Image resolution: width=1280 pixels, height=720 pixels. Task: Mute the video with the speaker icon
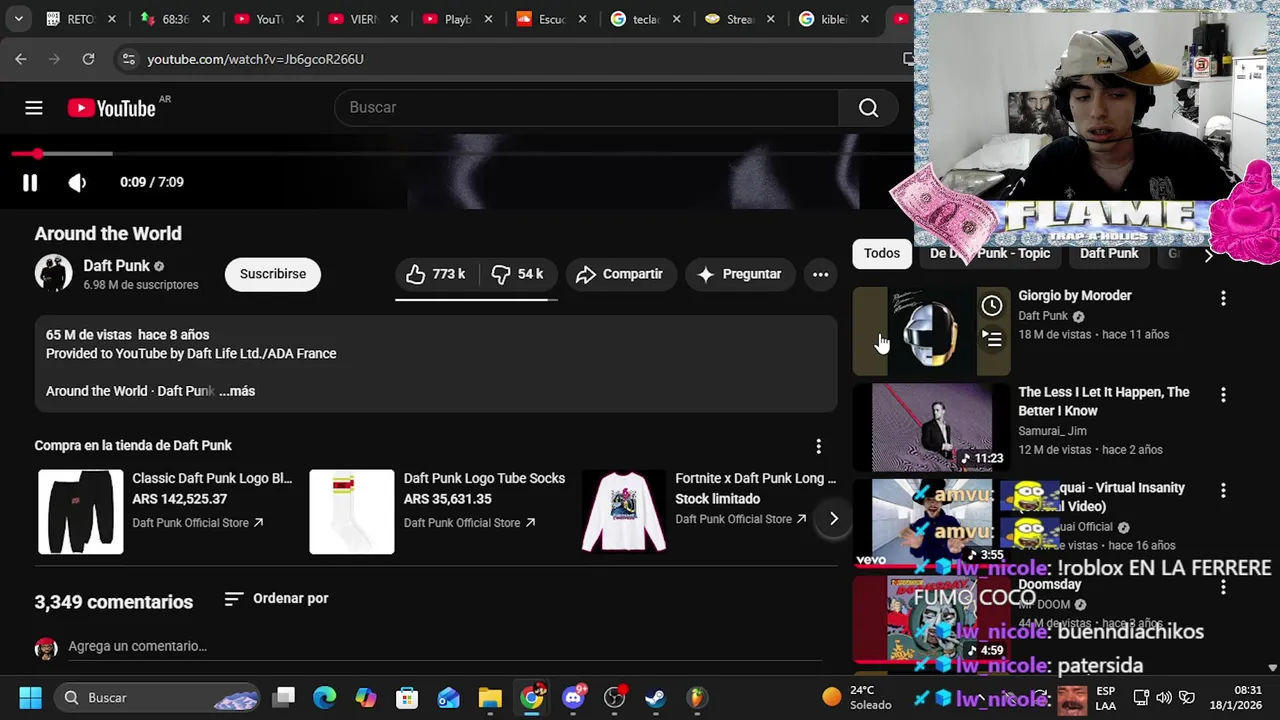click(77, 182)
